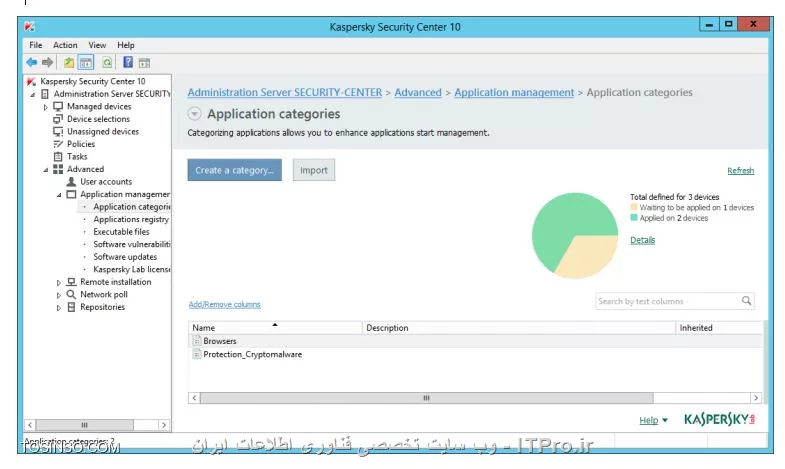This screenshot has height=469, width=785.
Task: Follow the Application management breadcrumb link
Action: click(514, 92)
